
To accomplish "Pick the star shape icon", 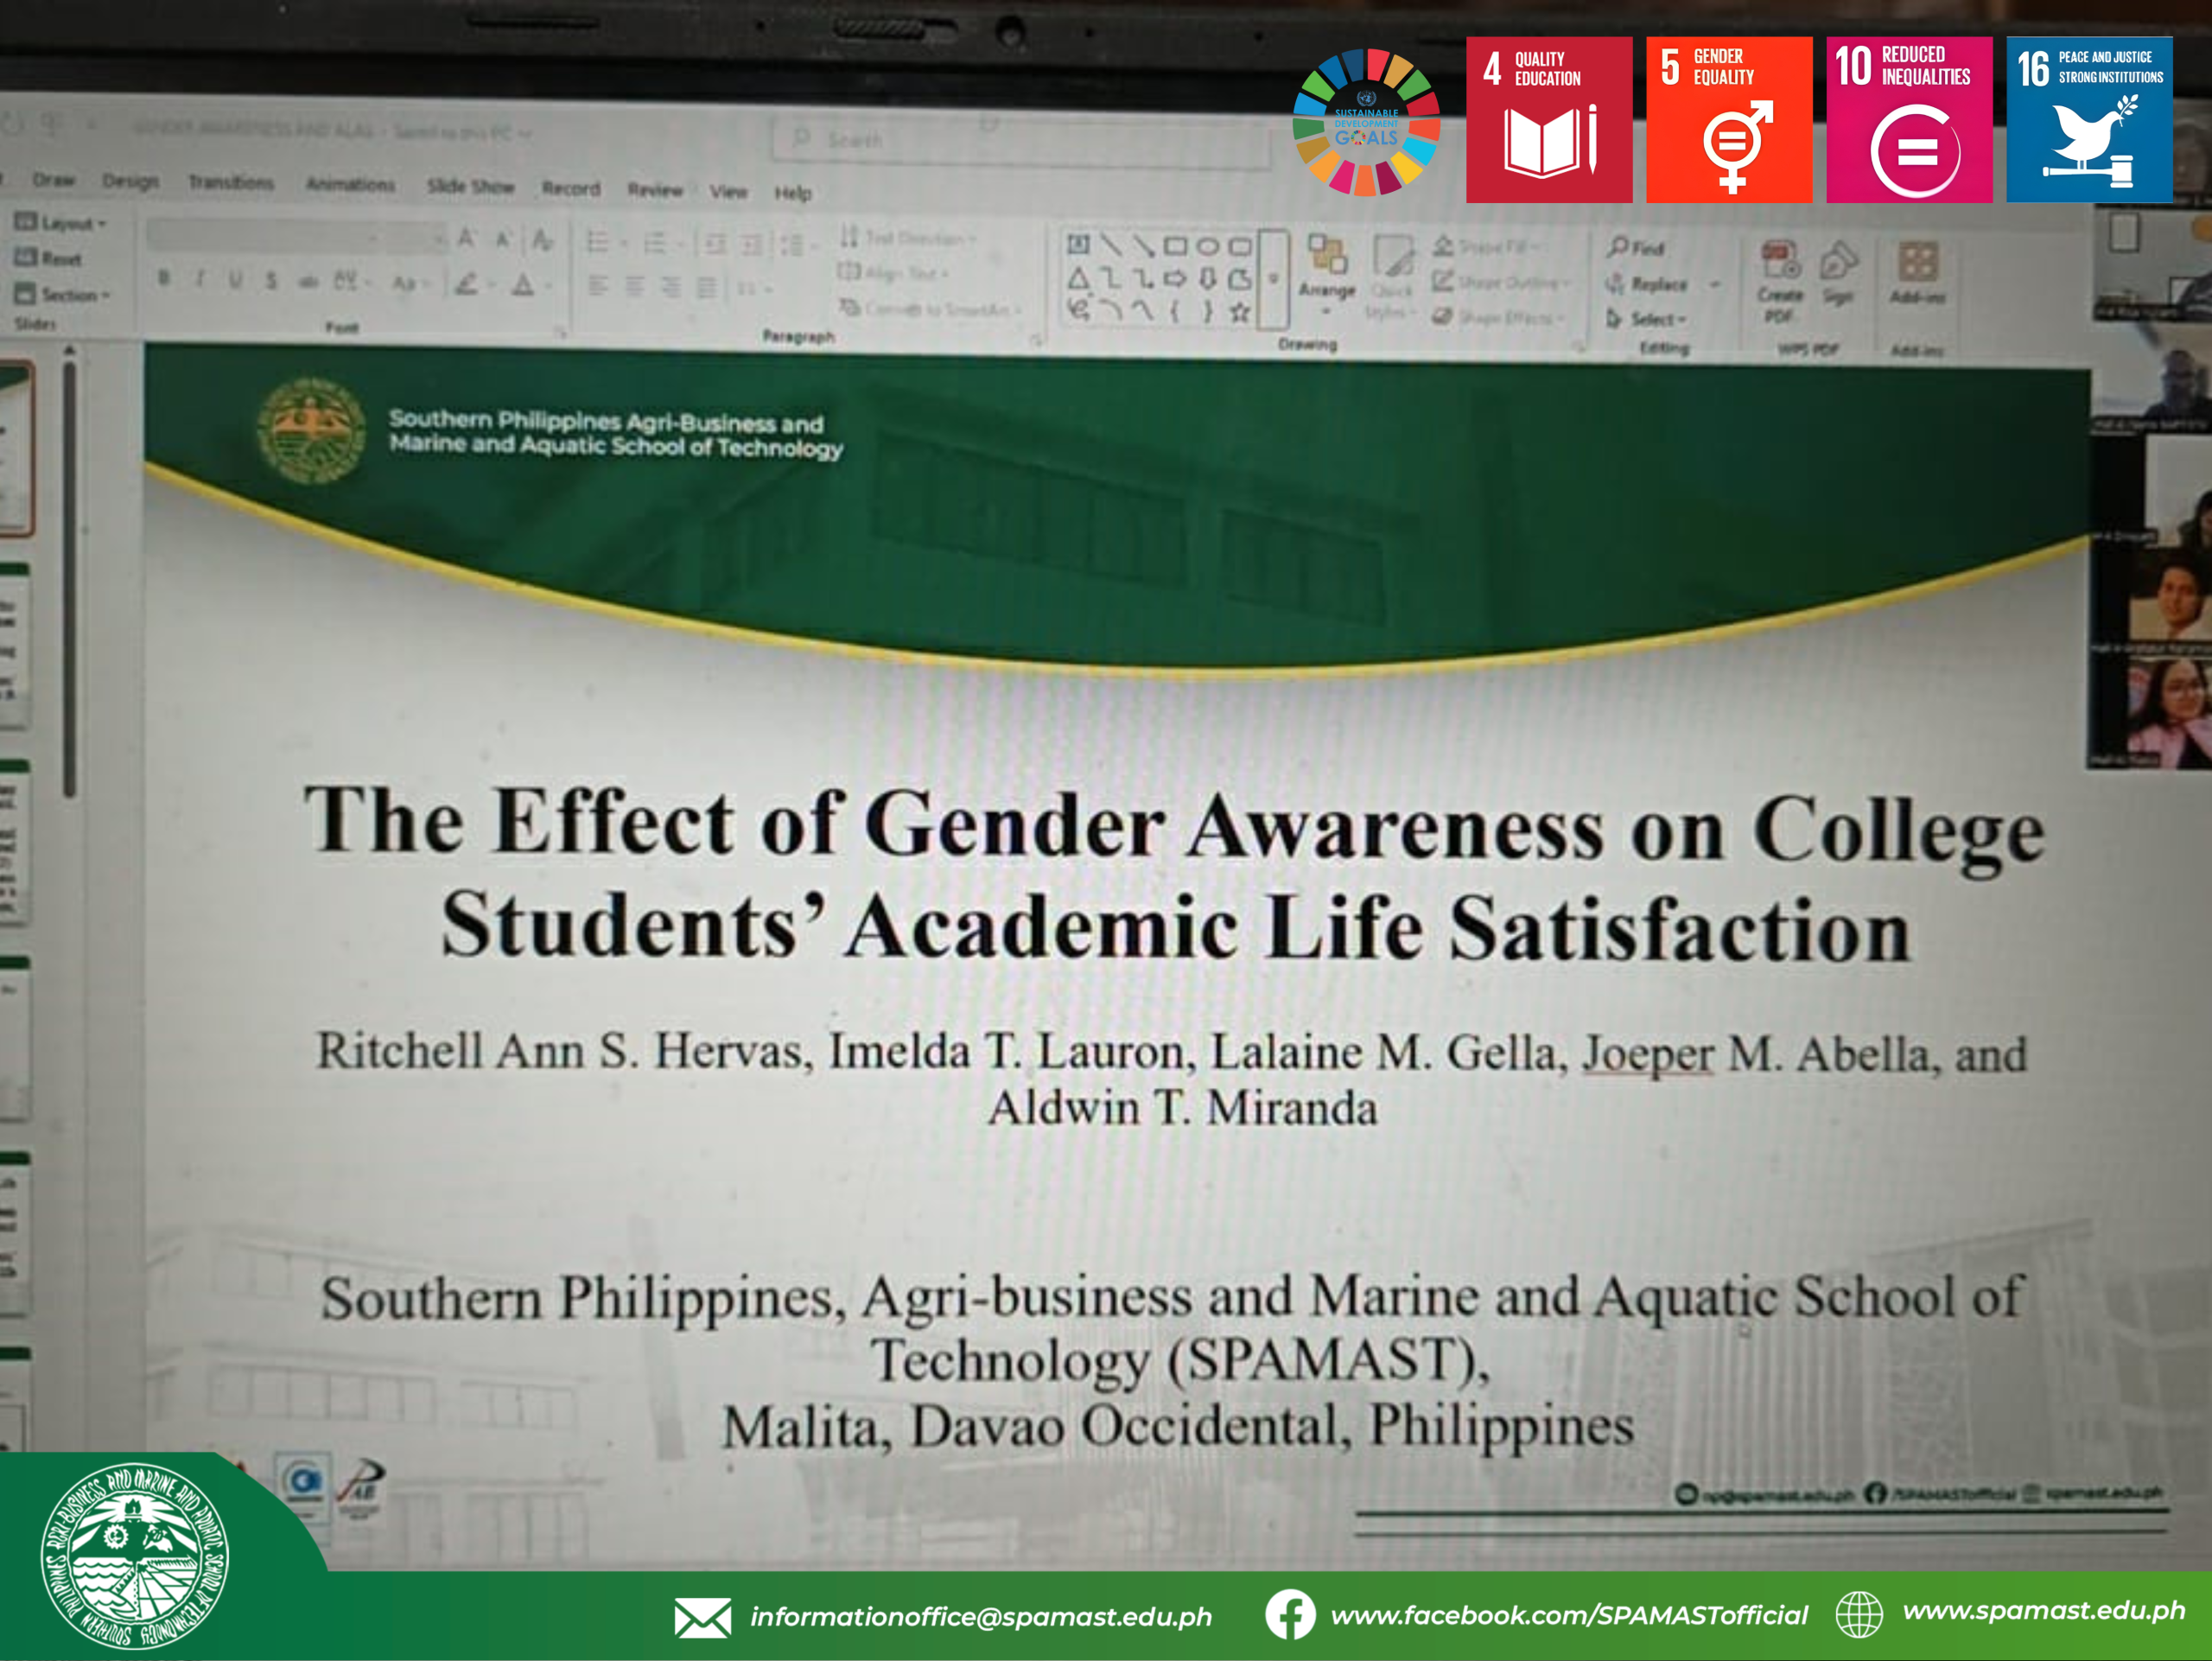I will 1240,313.
